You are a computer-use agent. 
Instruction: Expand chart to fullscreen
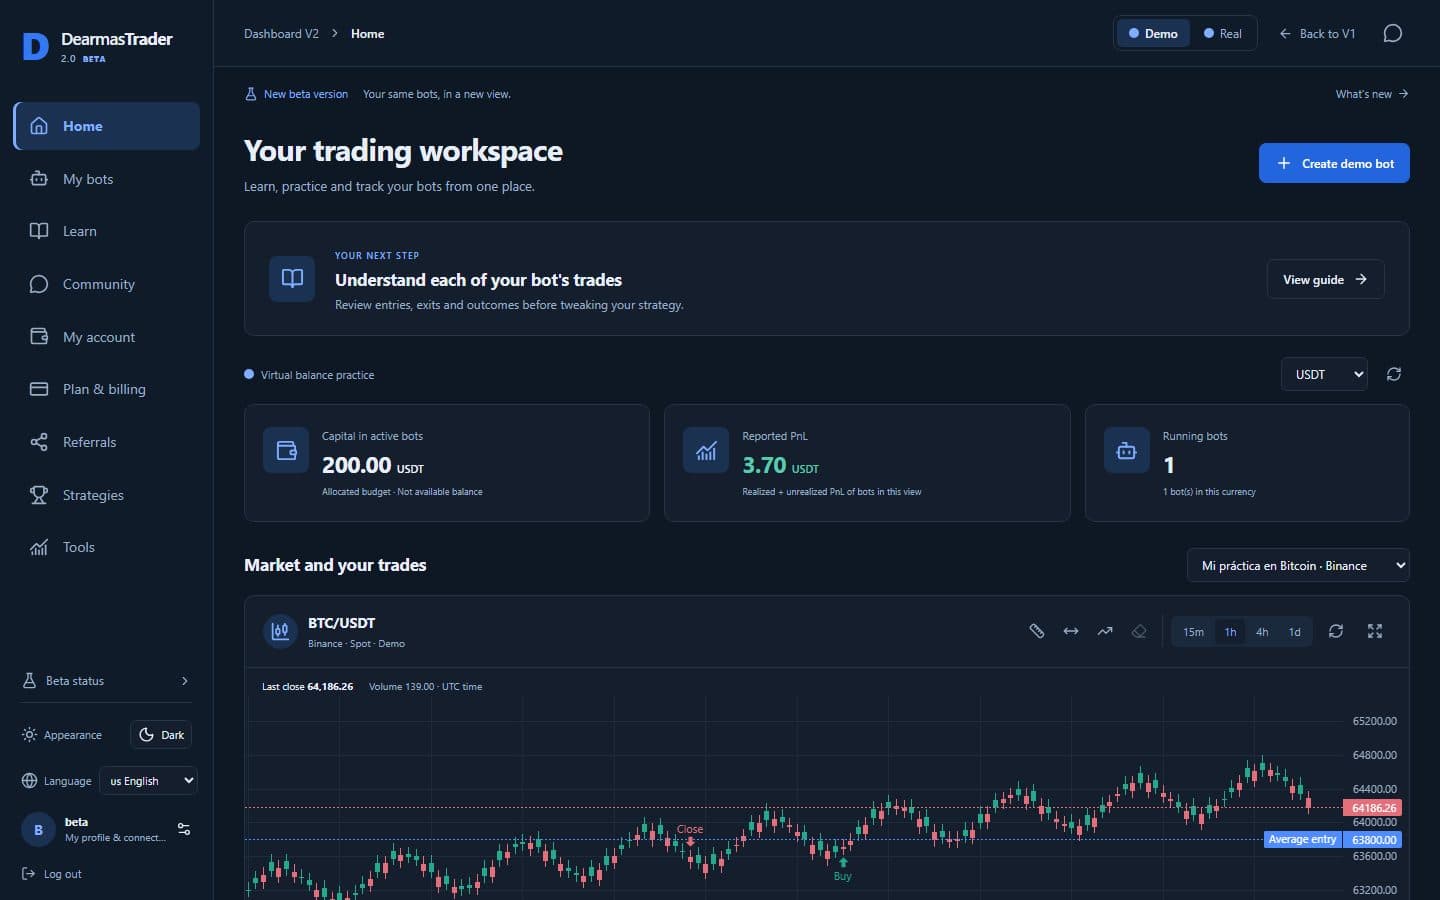[1375, 631]
